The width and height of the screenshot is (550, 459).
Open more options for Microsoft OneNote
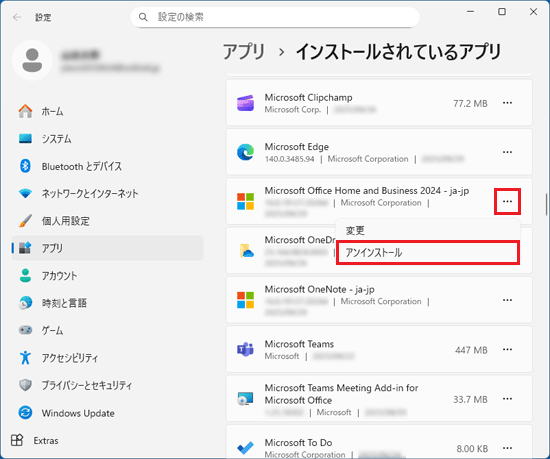click(507, 300)
